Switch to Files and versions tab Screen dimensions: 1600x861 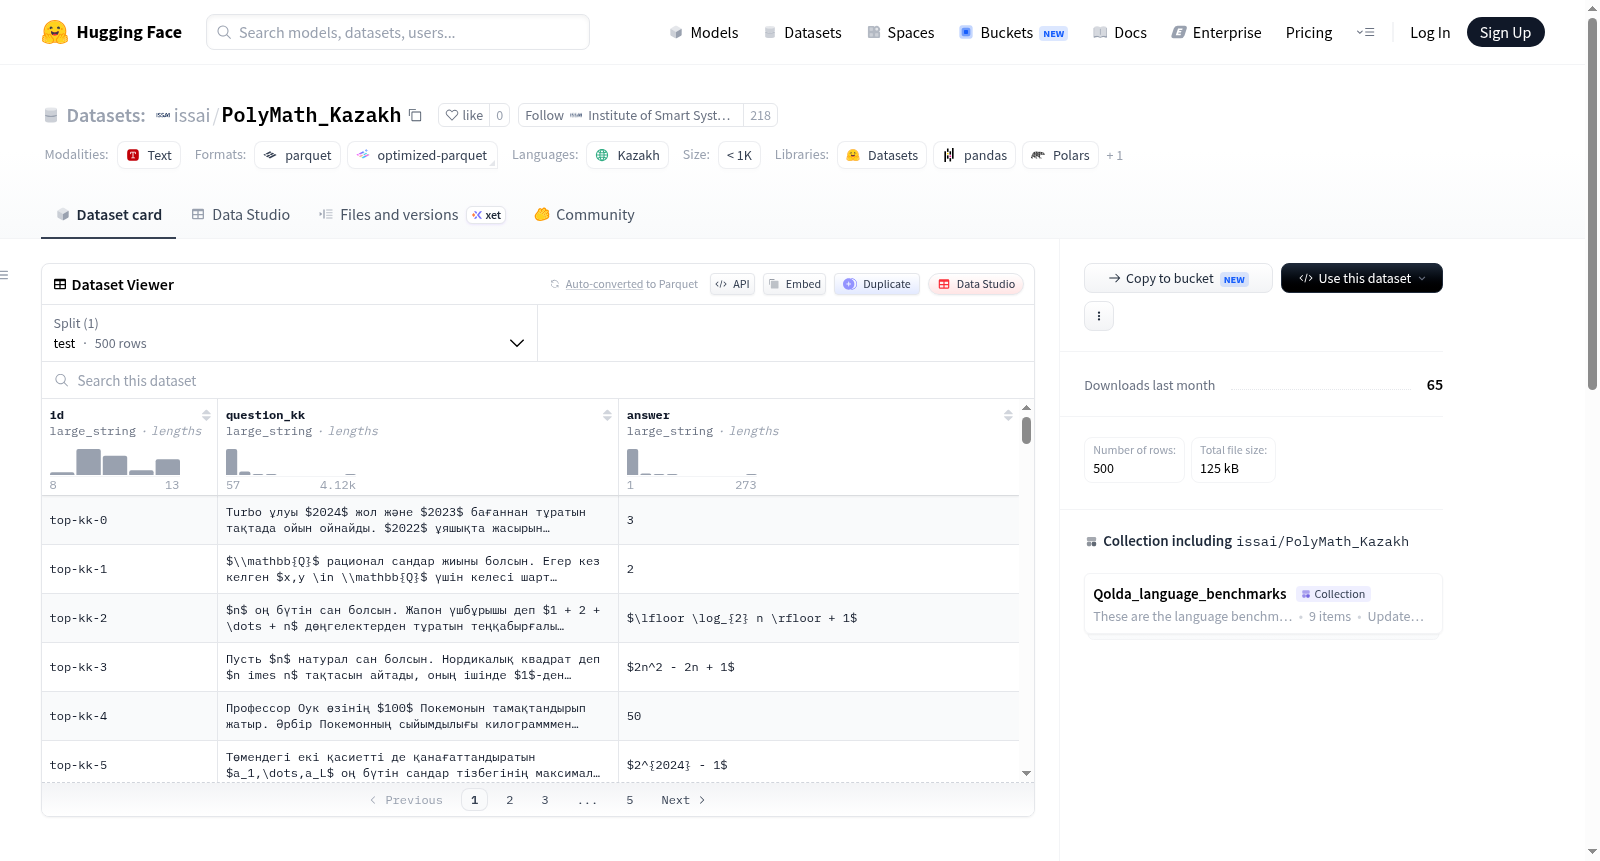click(x=412, y=214)
